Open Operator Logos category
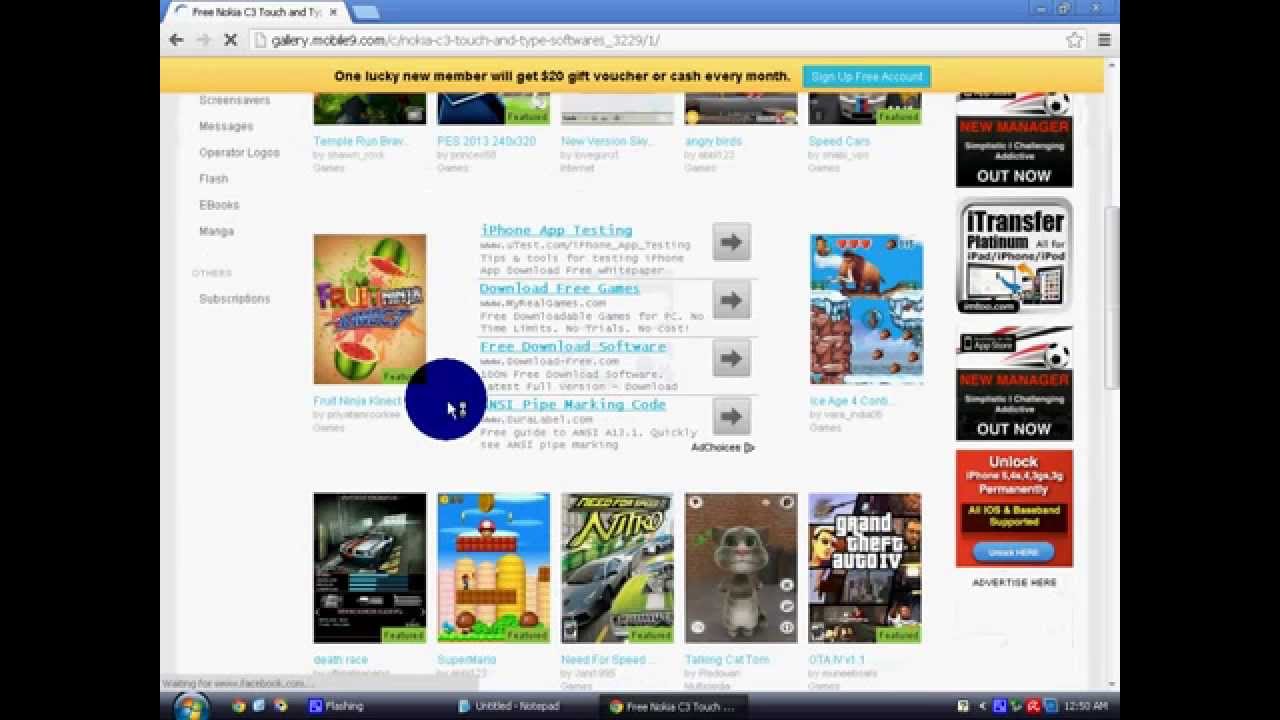The image size is (1280, 720). [x=239, y=152]
